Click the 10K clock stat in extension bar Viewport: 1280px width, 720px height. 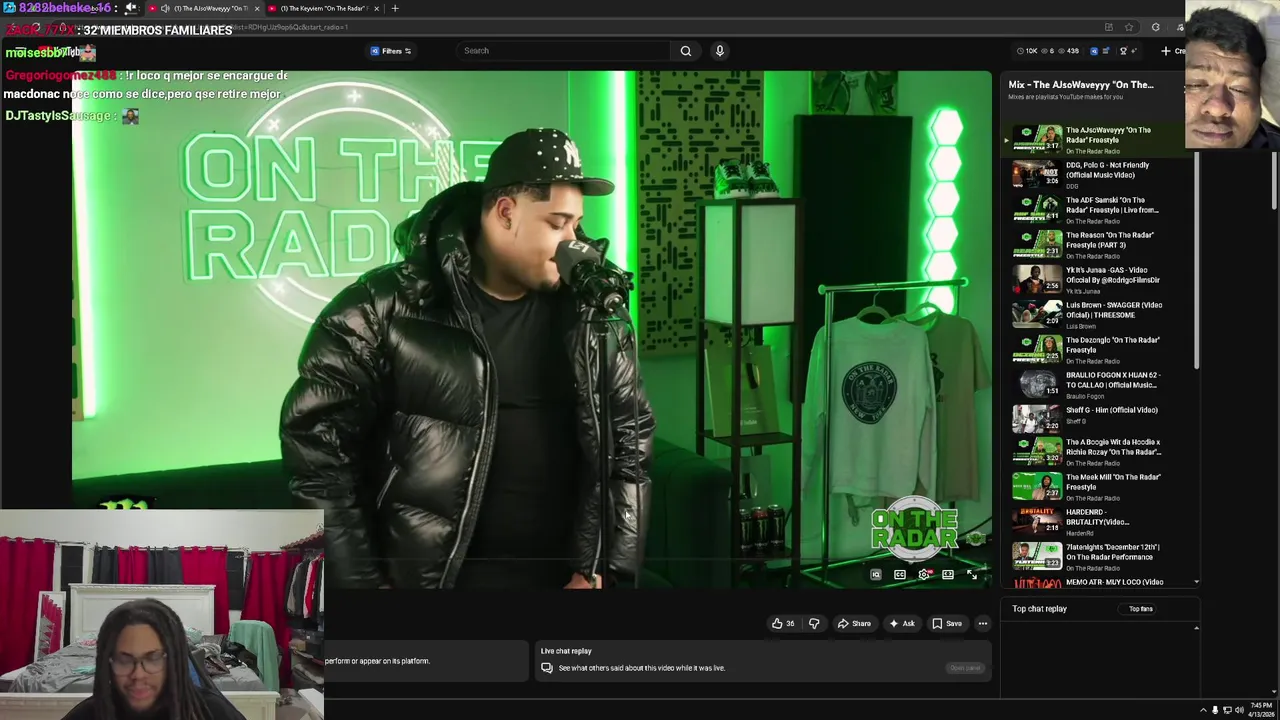pyautogui.click(x=1027, y=51)
